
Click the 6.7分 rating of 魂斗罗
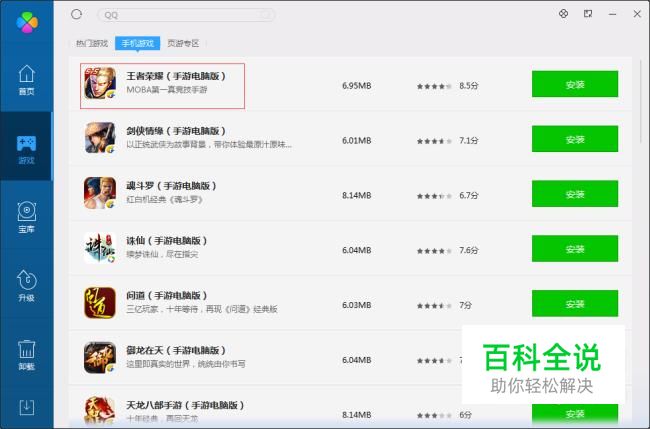[468, 195]
